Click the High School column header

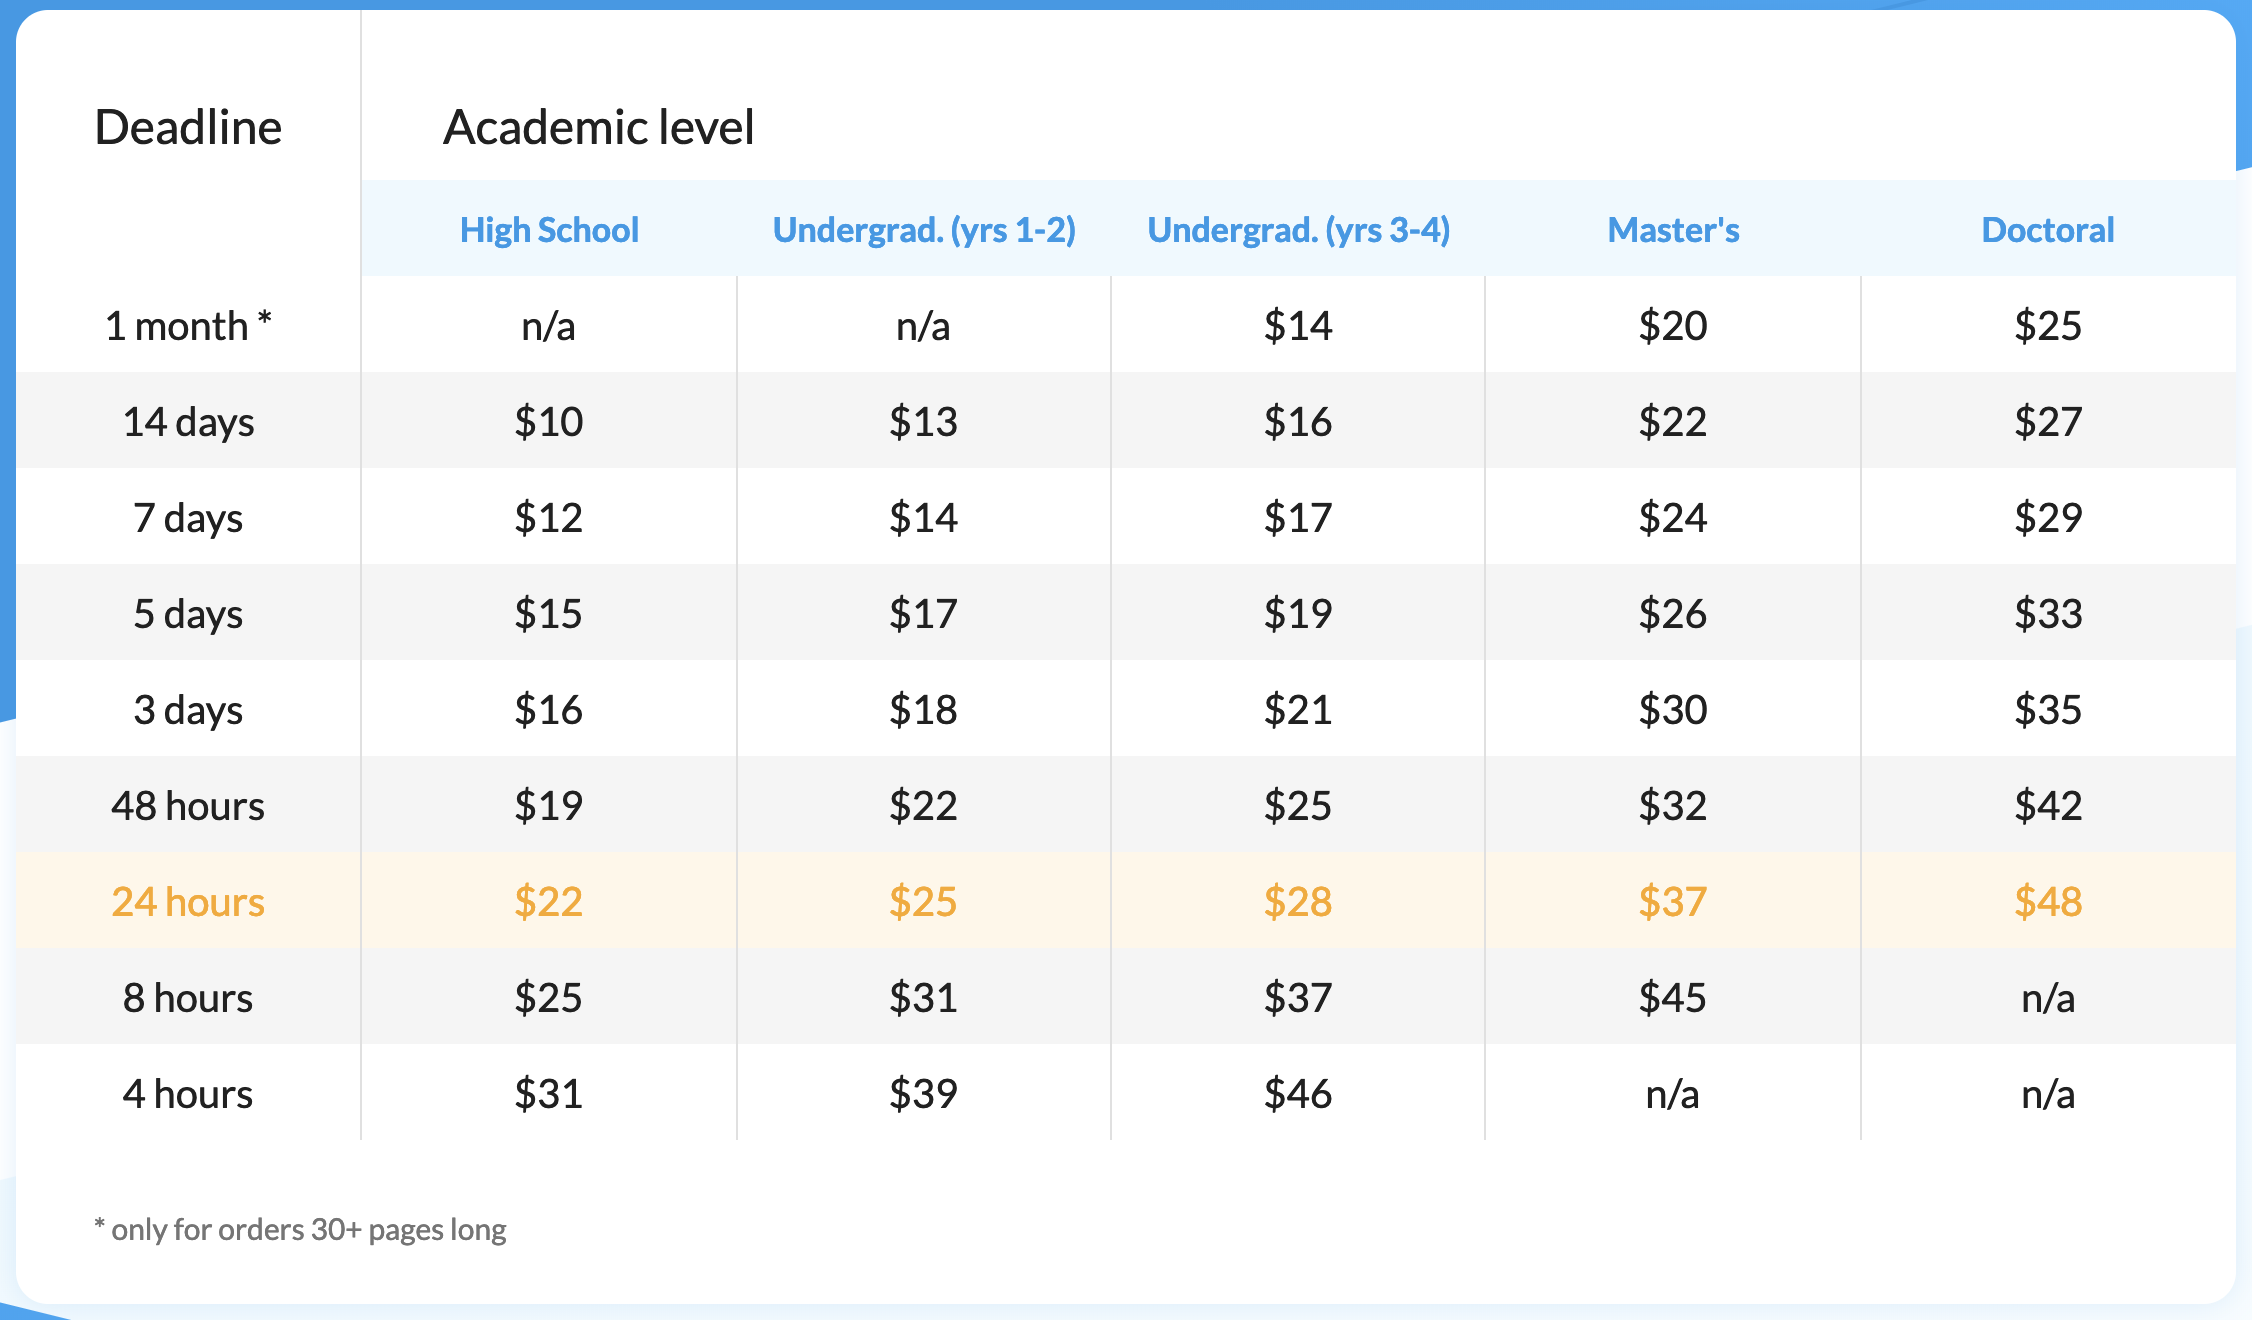[549, 230]
